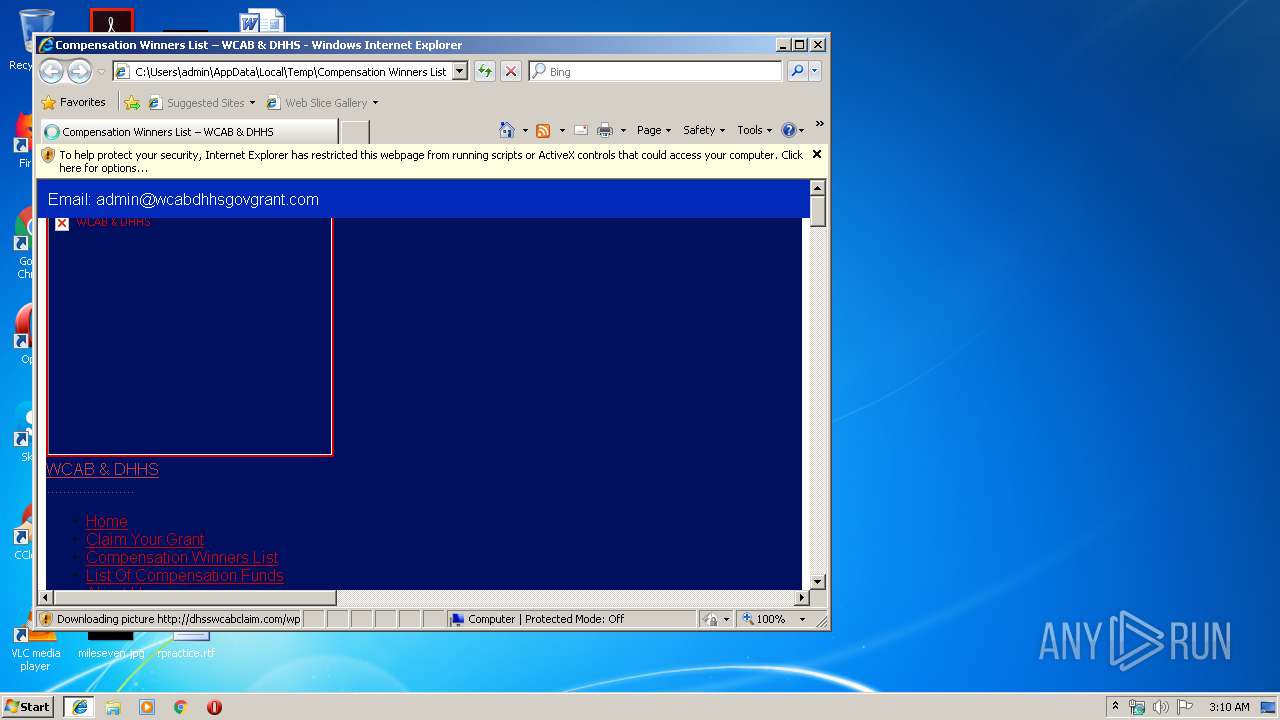Viewport: 1280px width, 720px height.
Task: Click the magnifier Search button
Action: pos(797,71)
